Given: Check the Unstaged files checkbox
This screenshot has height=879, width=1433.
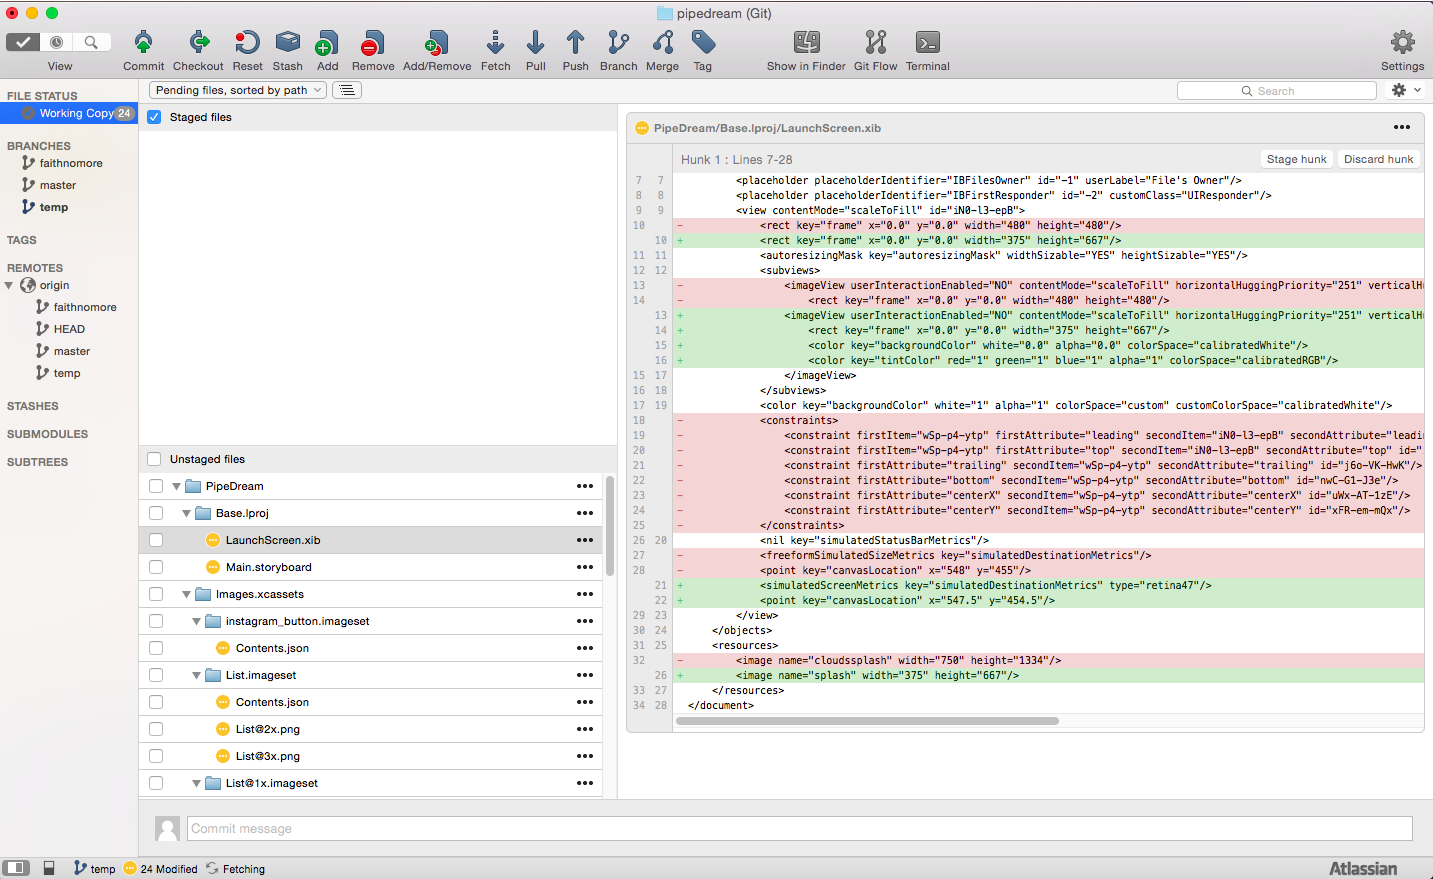Looking at the screenshot, I should click(154, 459).
